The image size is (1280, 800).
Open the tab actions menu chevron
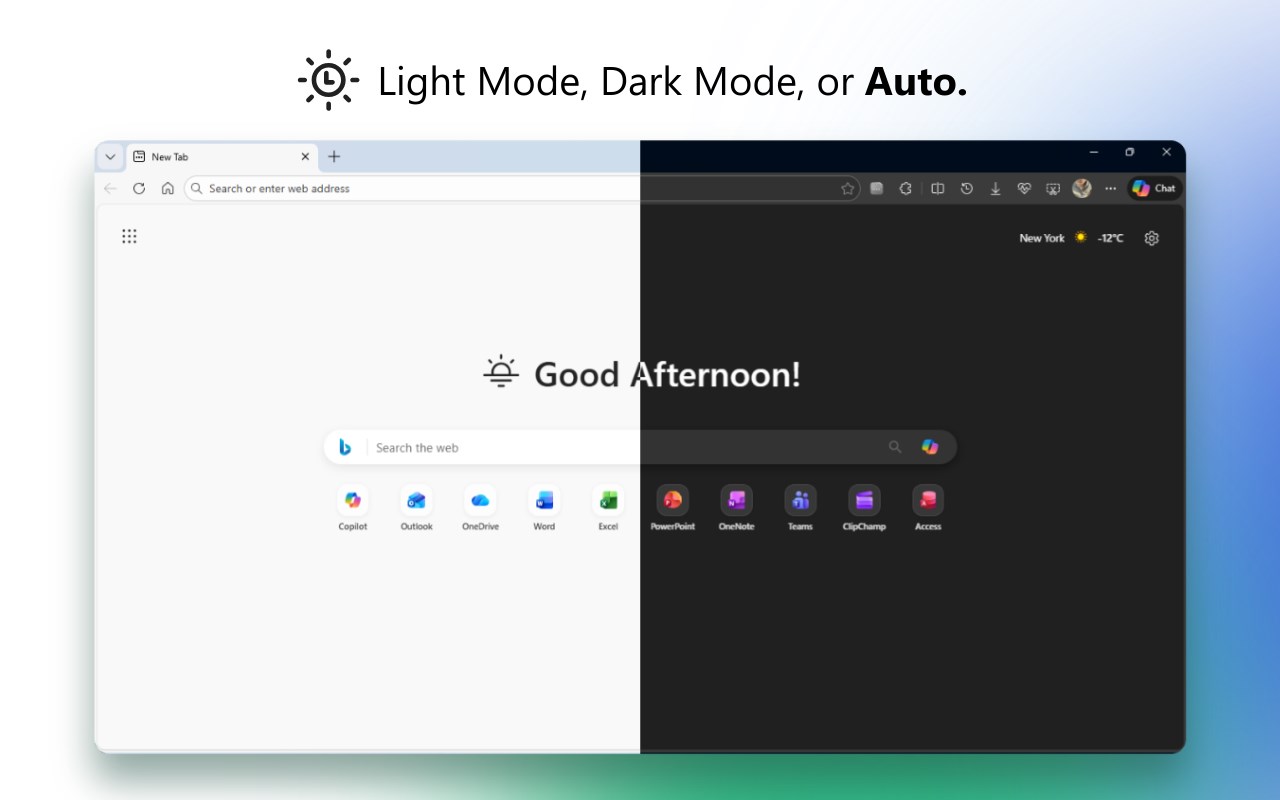(110, 157)
